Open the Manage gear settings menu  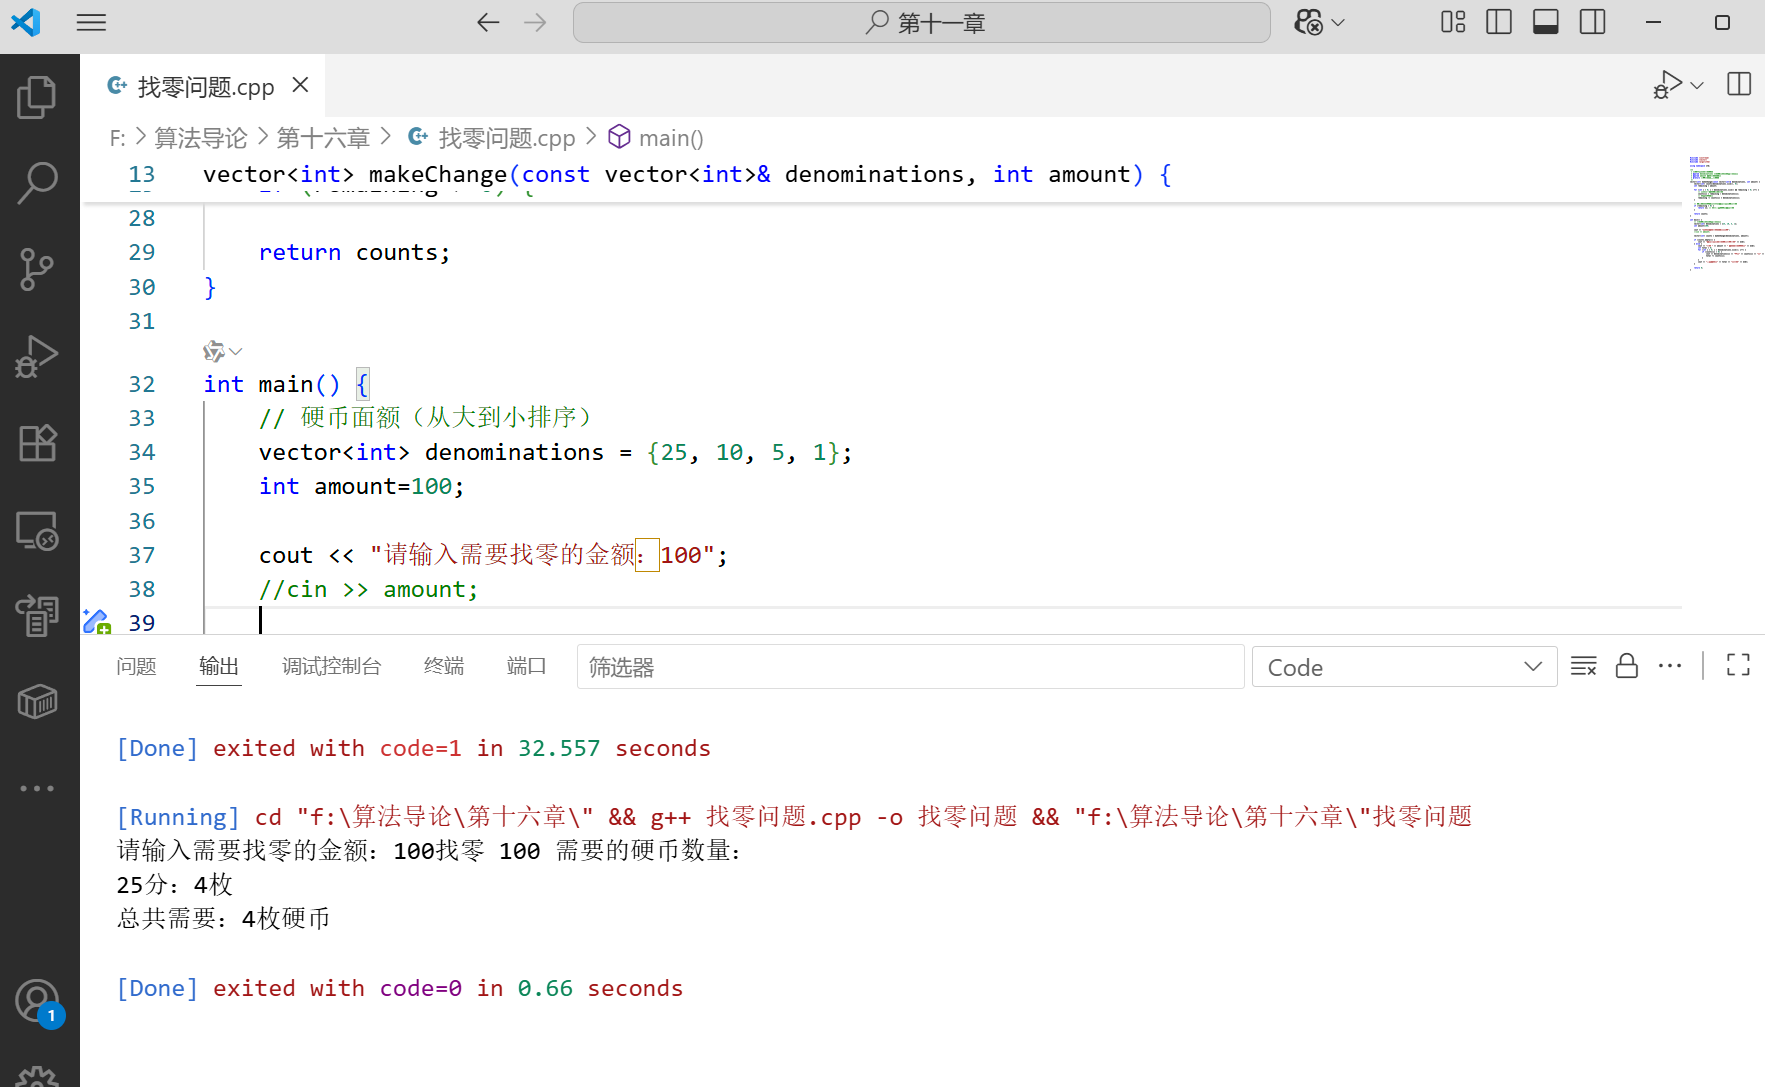(x=38, y=1078)
